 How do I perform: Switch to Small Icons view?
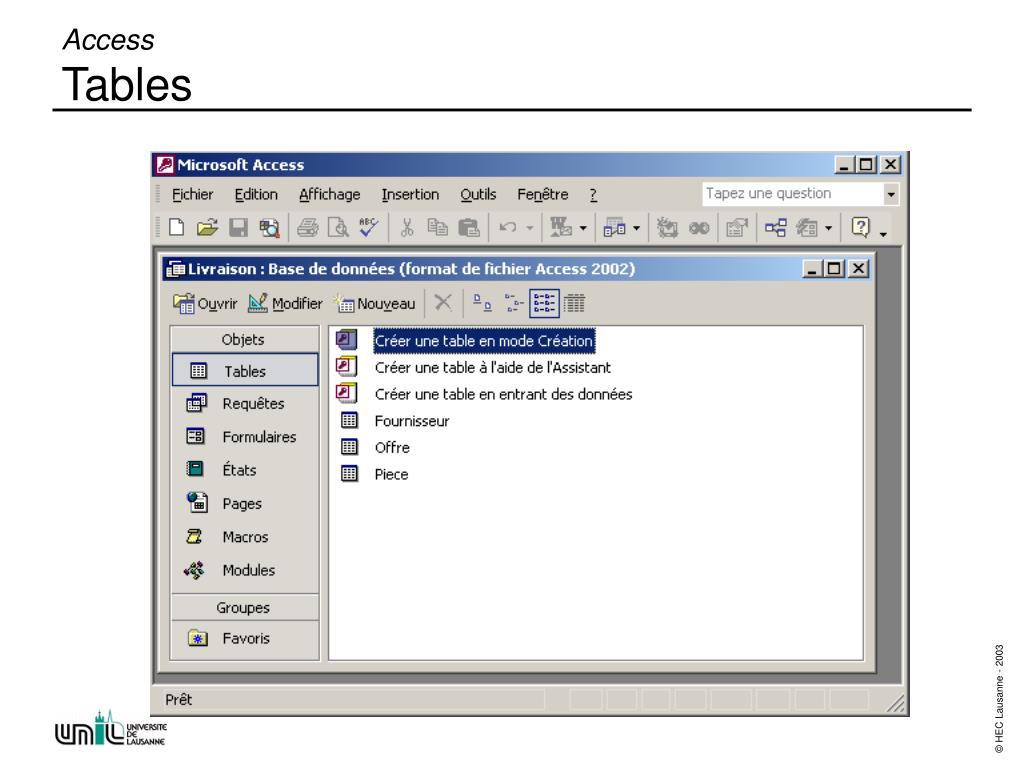pos(514,303)
